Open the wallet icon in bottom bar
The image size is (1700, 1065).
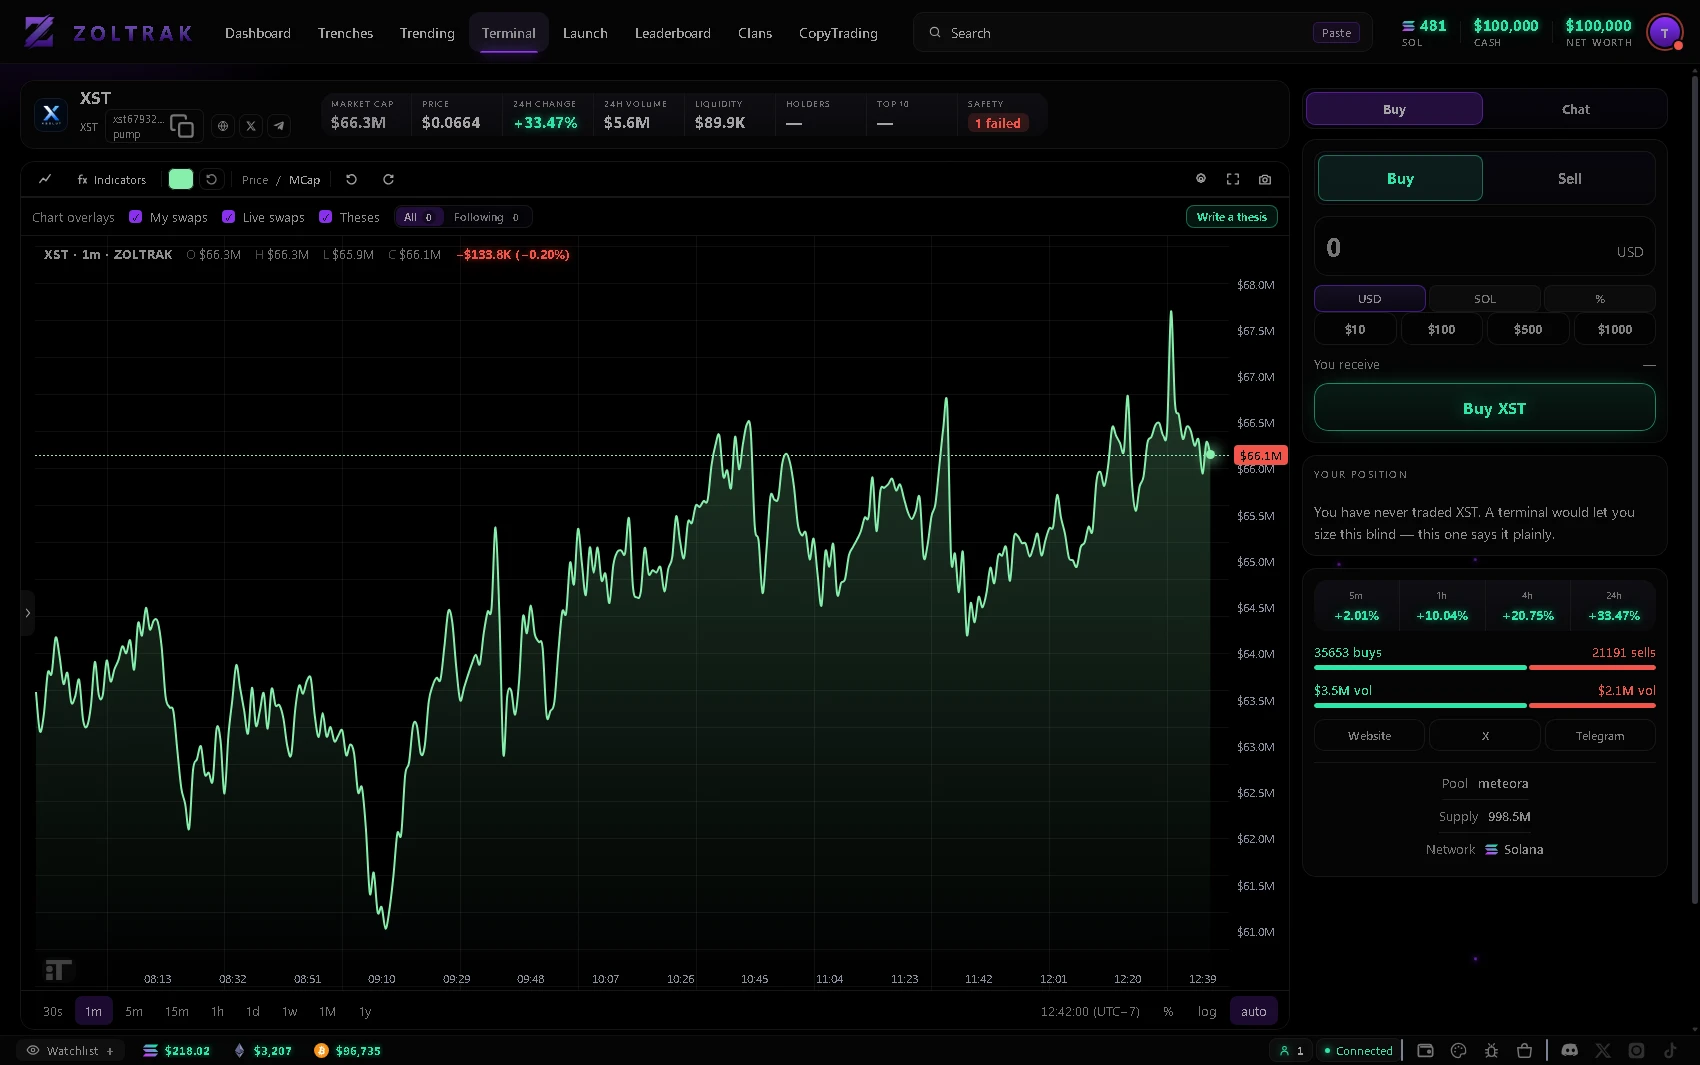pos(1425,1050)
